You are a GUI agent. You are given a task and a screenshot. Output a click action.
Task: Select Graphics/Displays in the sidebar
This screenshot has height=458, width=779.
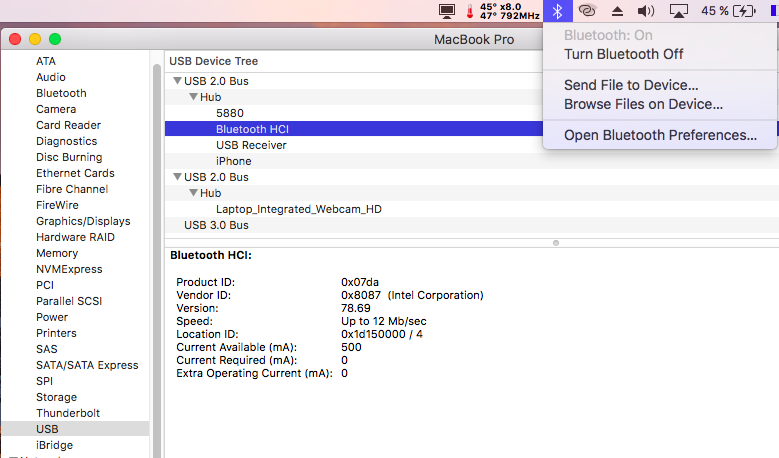point(83,221)
